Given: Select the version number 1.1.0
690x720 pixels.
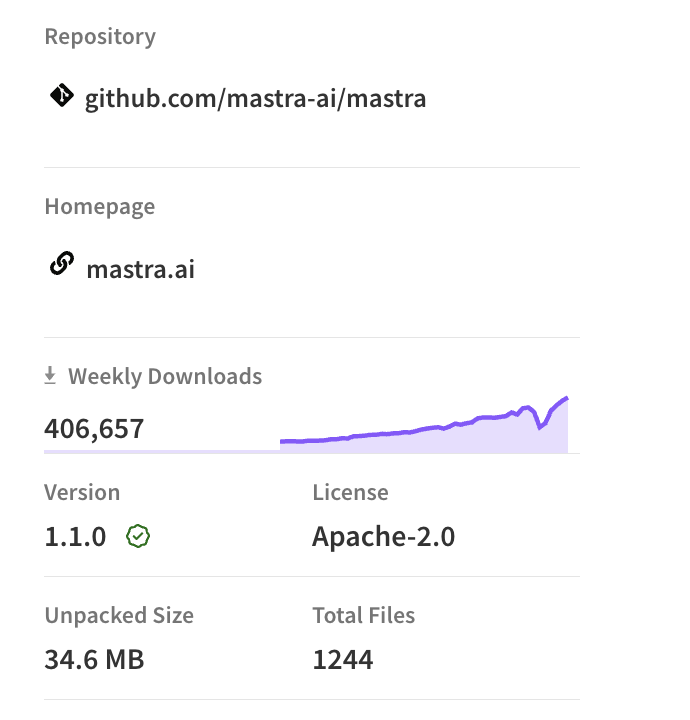Looking at the screenshot, I should [75, 537].
